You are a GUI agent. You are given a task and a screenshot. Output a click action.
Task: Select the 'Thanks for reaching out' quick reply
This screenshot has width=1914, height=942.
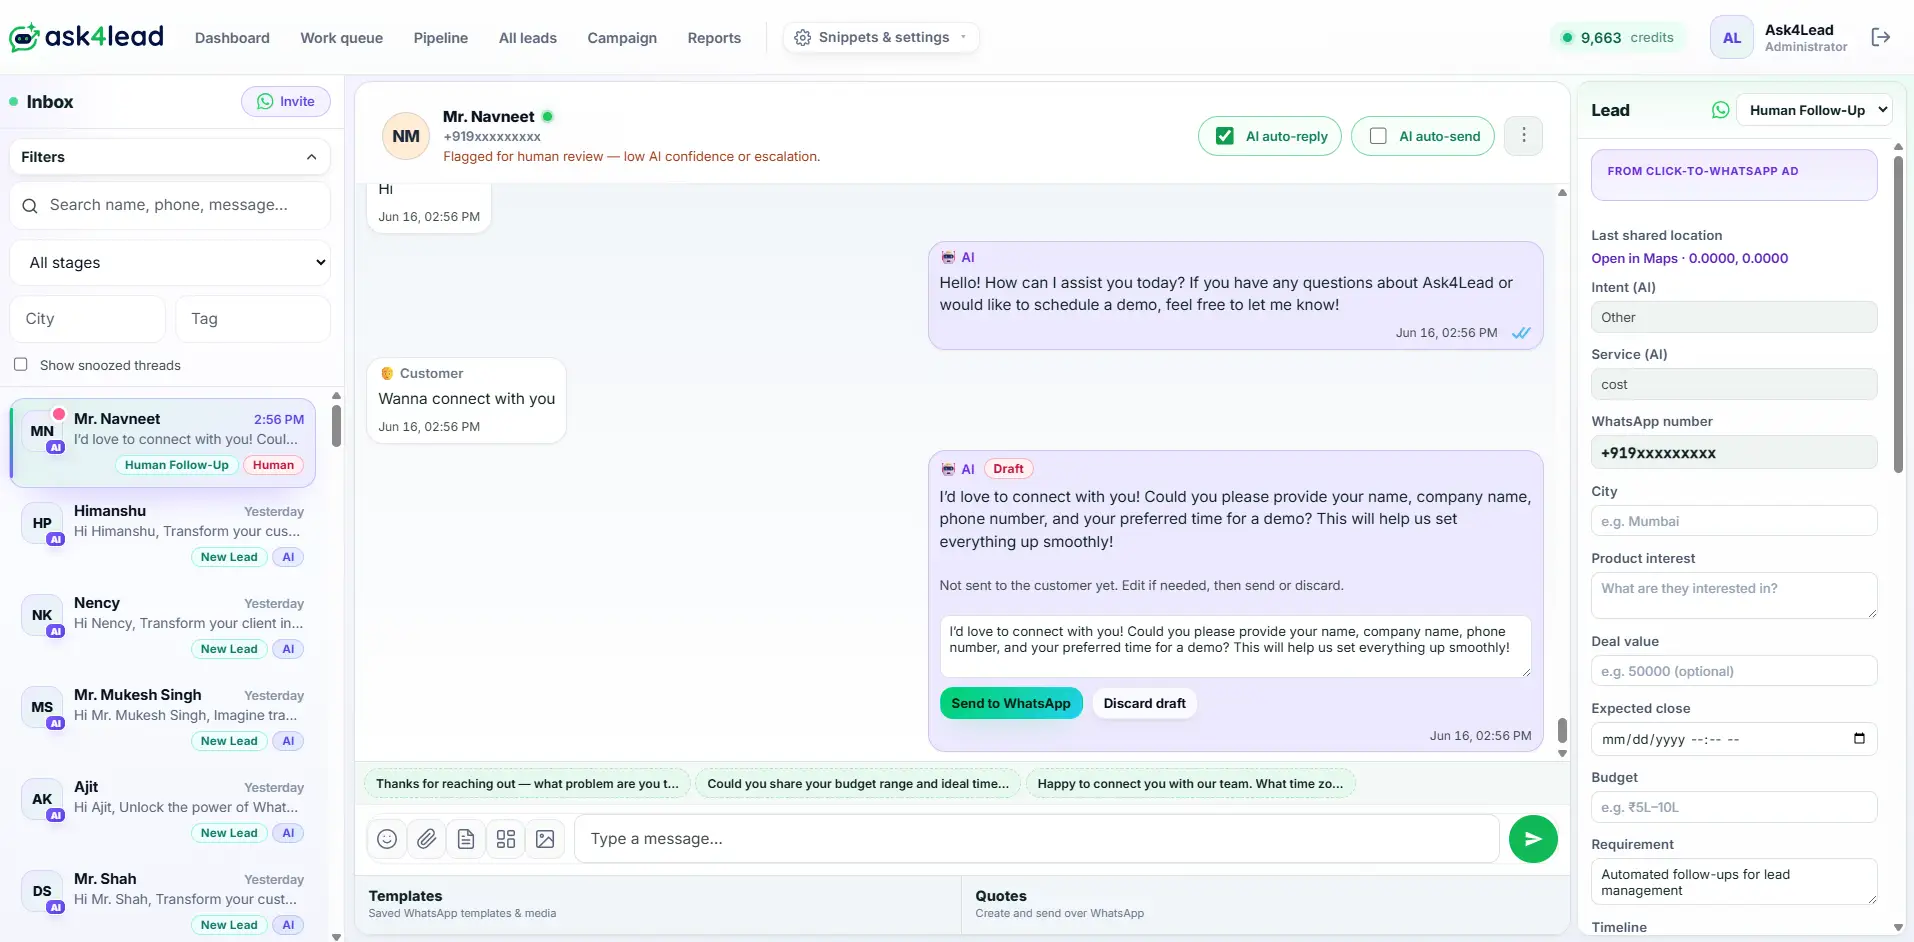[x=527, y=784]
